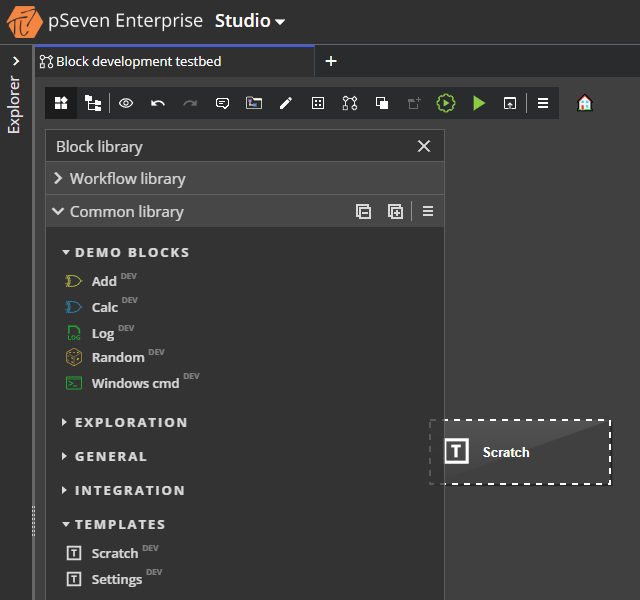Select the Windows cmd block in library
This screenshot has height=600, width=640.
pyautogui.click(x=135, y=384)
